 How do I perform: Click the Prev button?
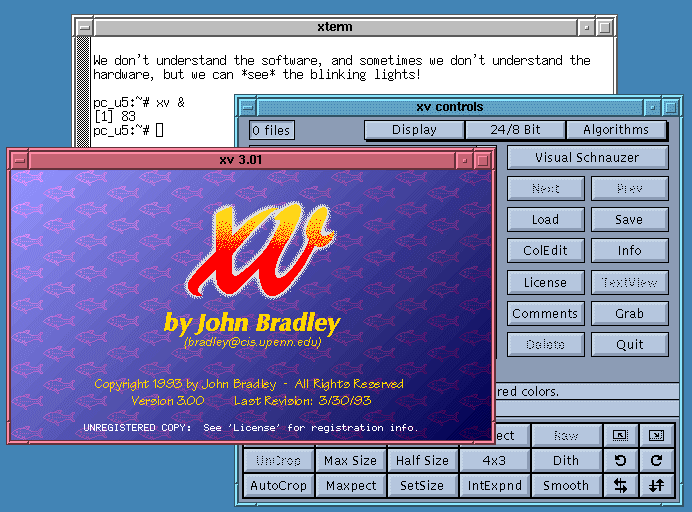coord(630,188)
